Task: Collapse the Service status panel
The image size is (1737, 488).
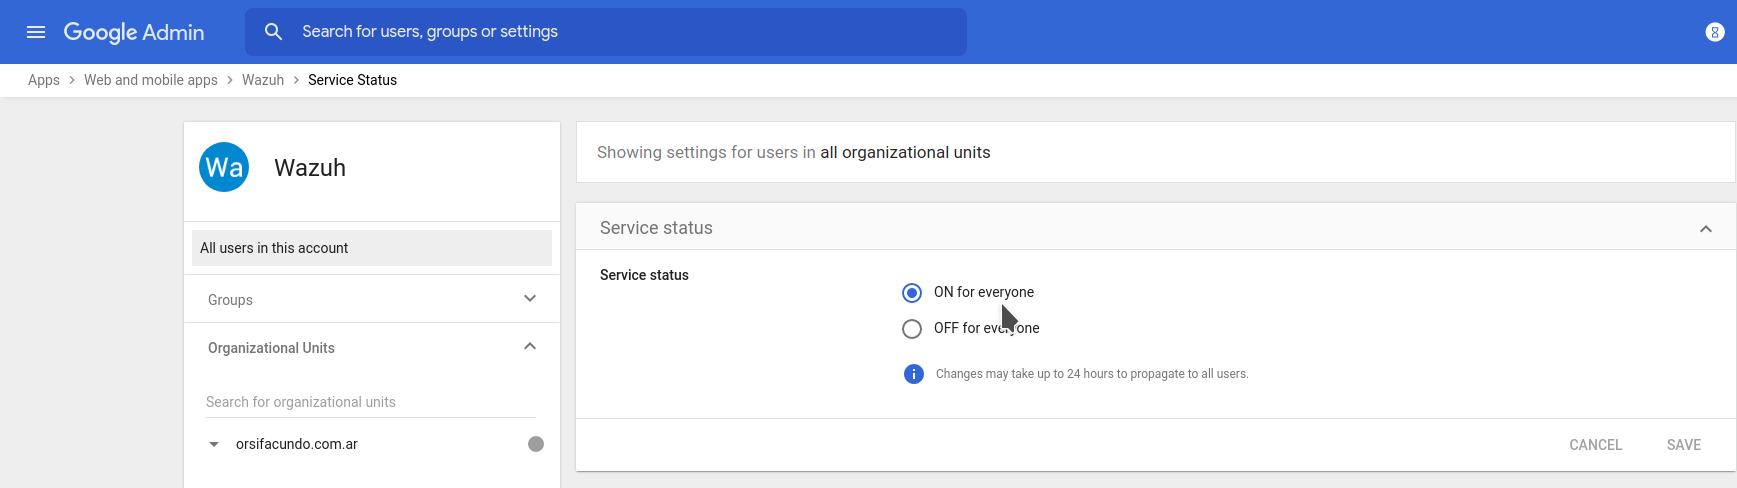Action: coord(1706,229)
